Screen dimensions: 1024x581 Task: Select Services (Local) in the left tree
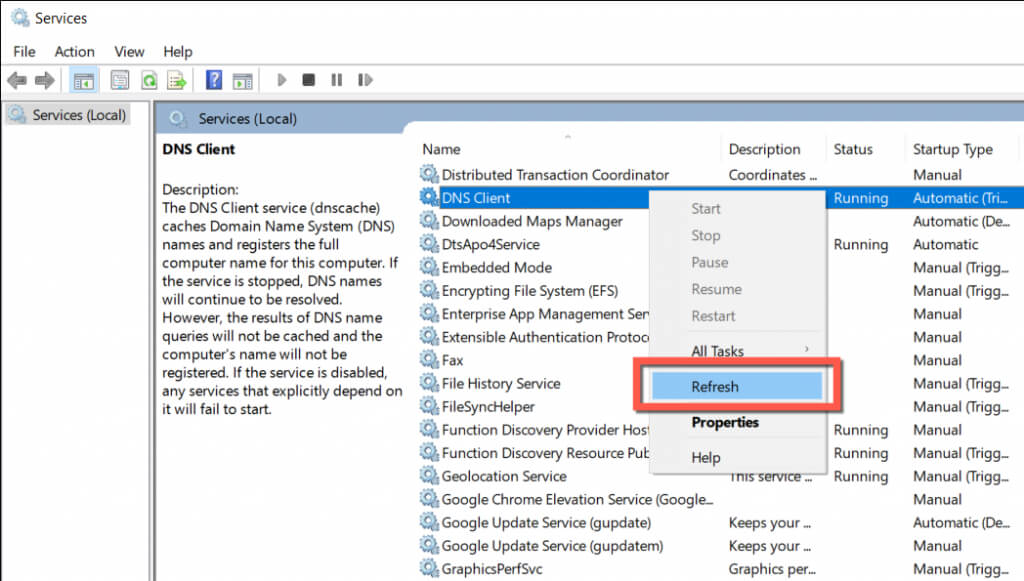tap(78, 115)
